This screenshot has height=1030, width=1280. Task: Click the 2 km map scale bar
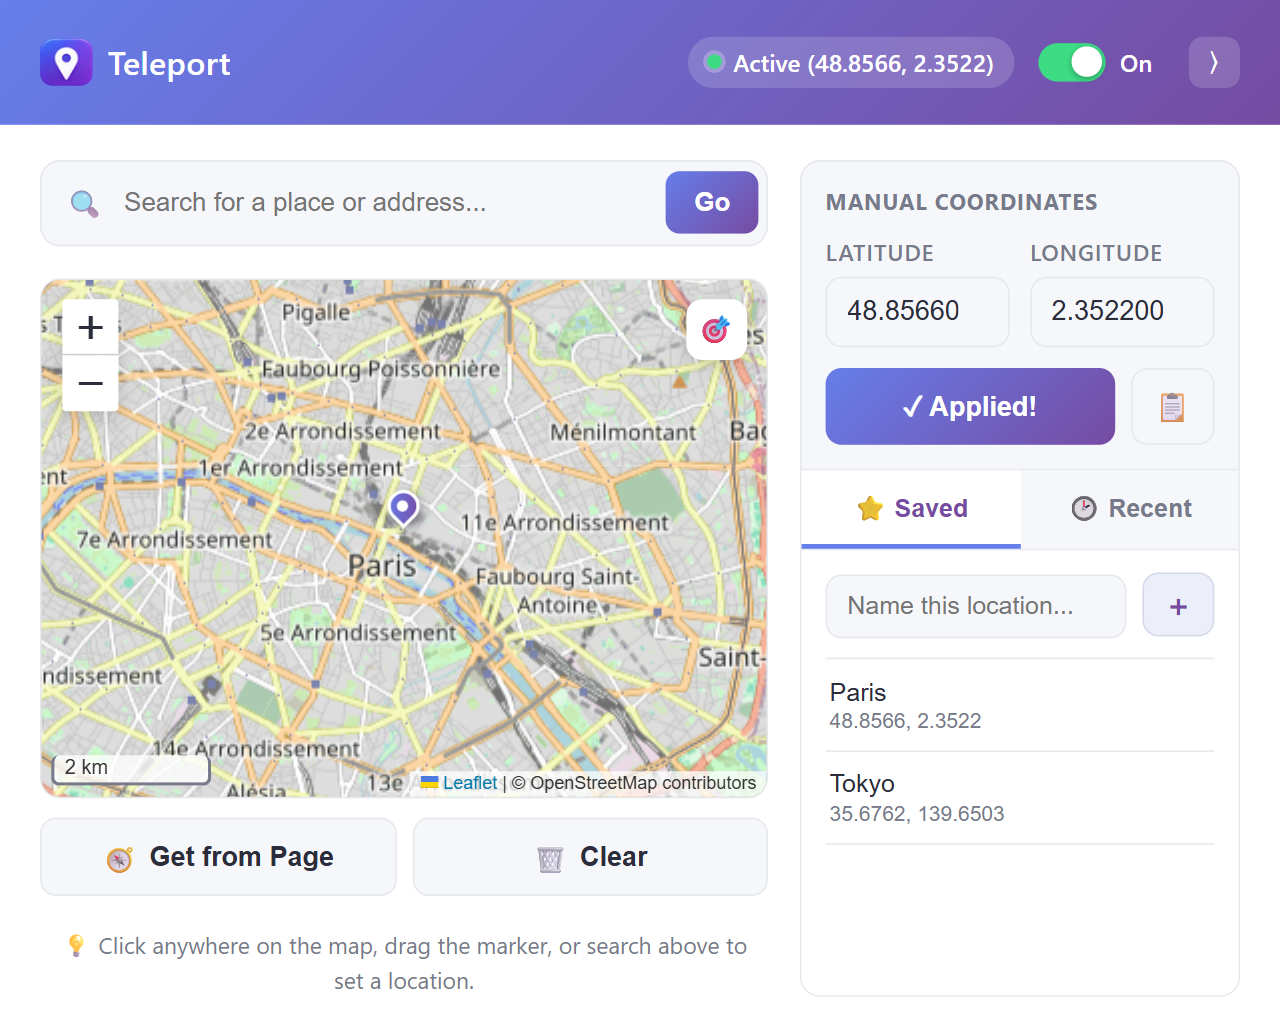(131, 768)
